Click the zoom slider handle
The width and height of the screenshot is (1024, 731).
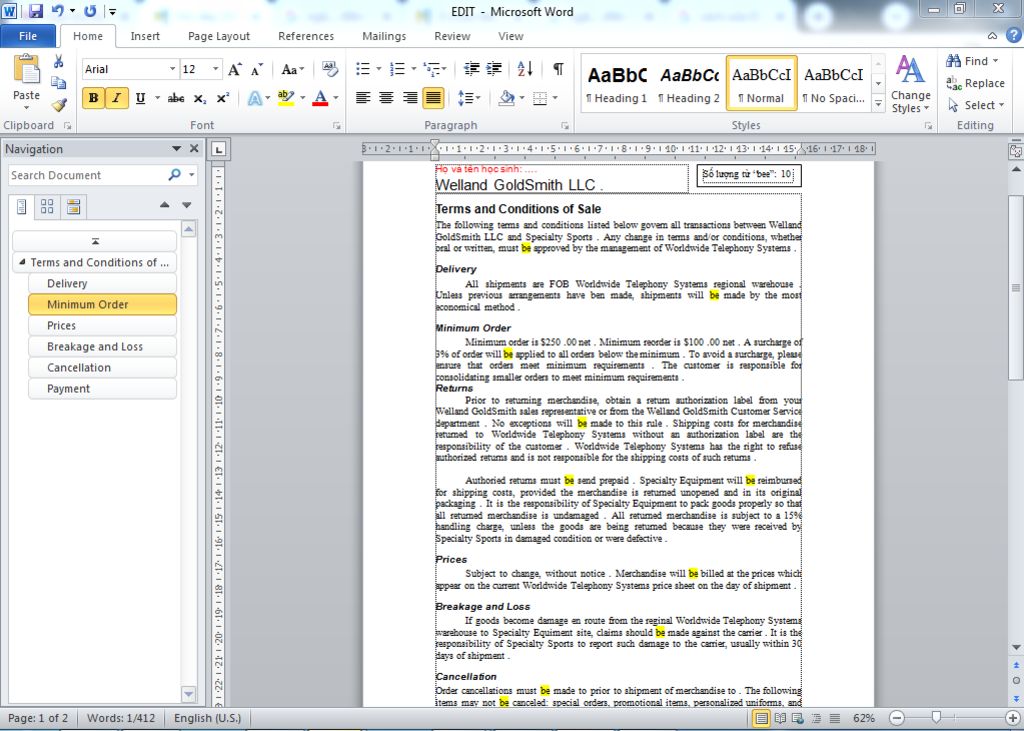pyautogui.click(x=936, y=718)
